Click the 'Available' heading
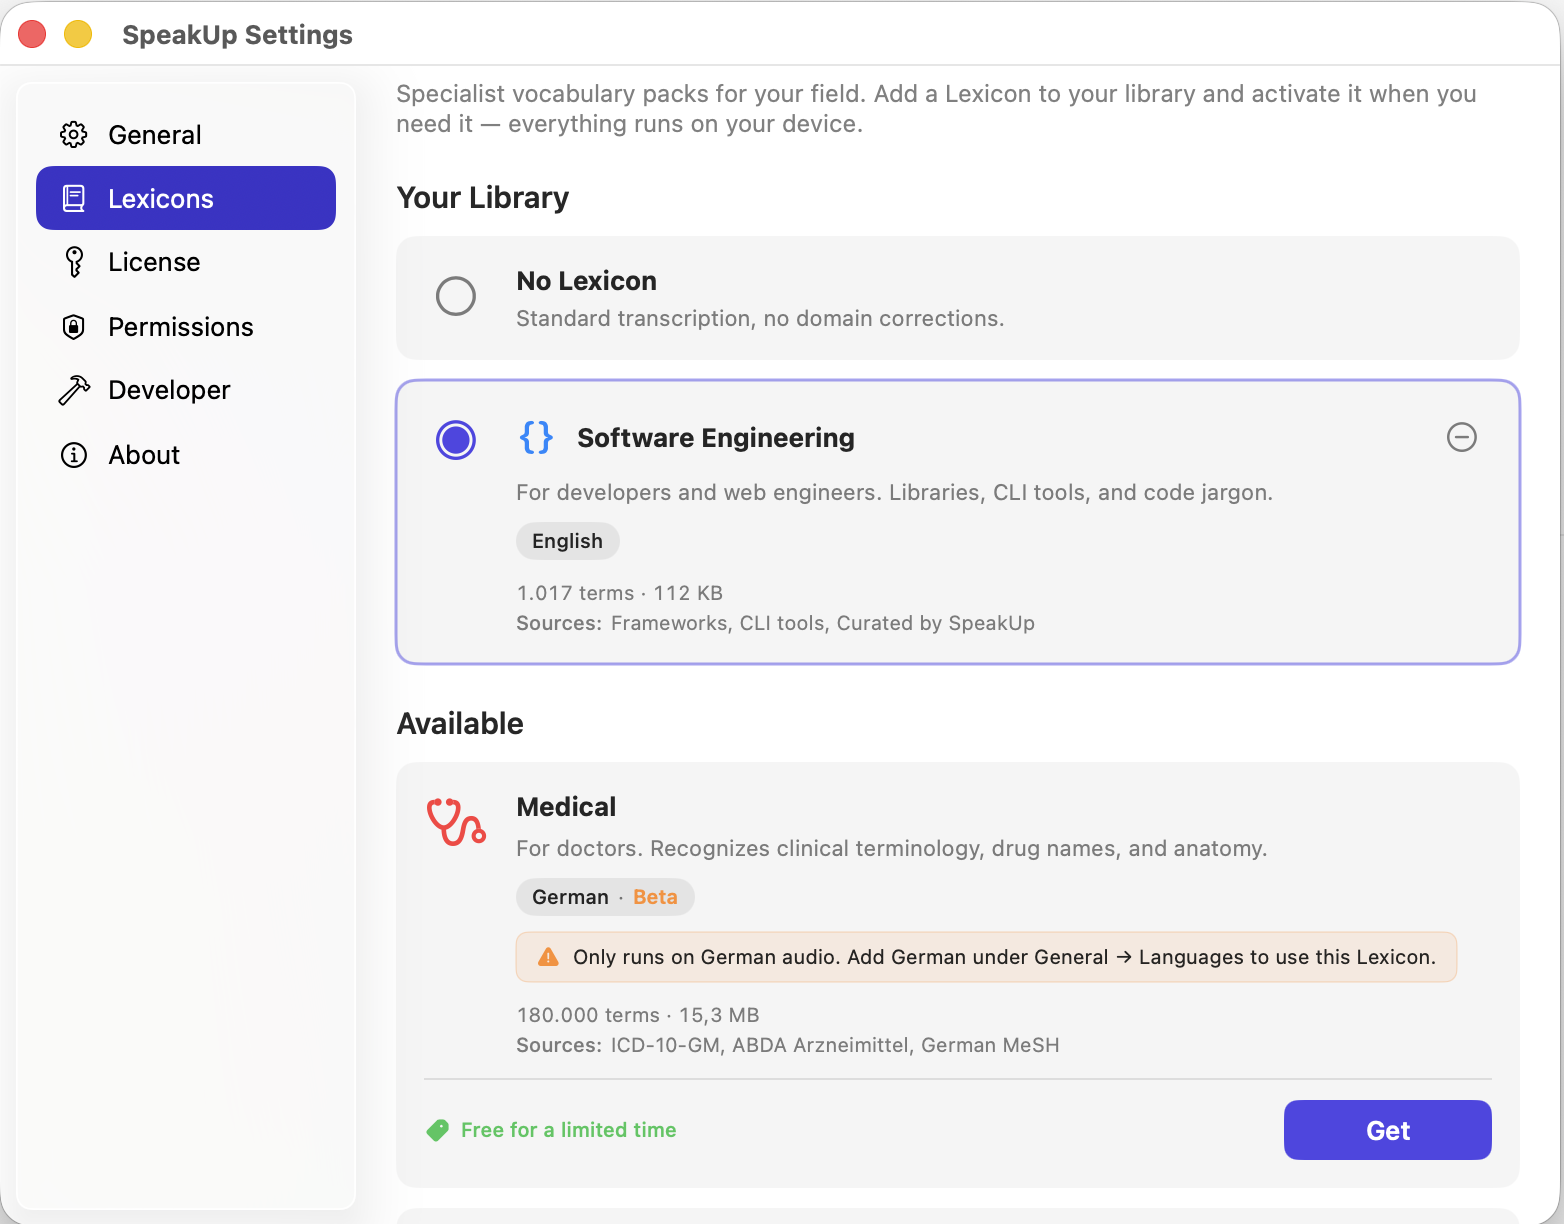 click(460, 723)
